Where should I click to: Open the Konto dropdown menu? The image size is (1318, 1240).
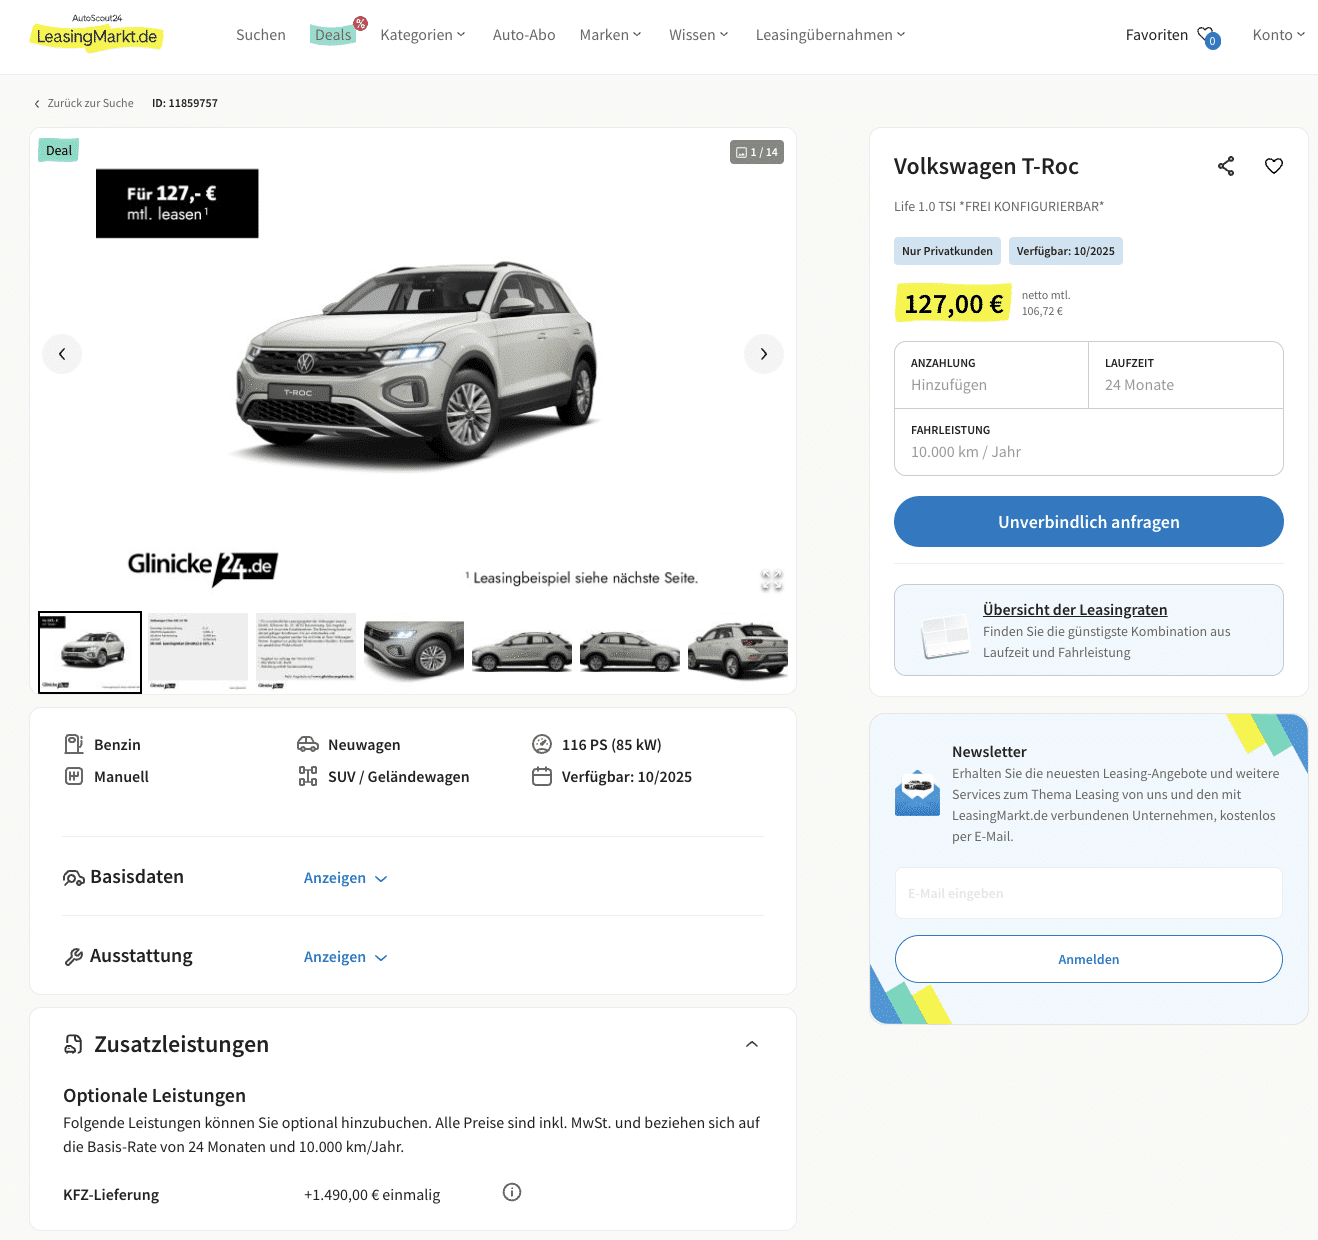(x=1279, y=35)
